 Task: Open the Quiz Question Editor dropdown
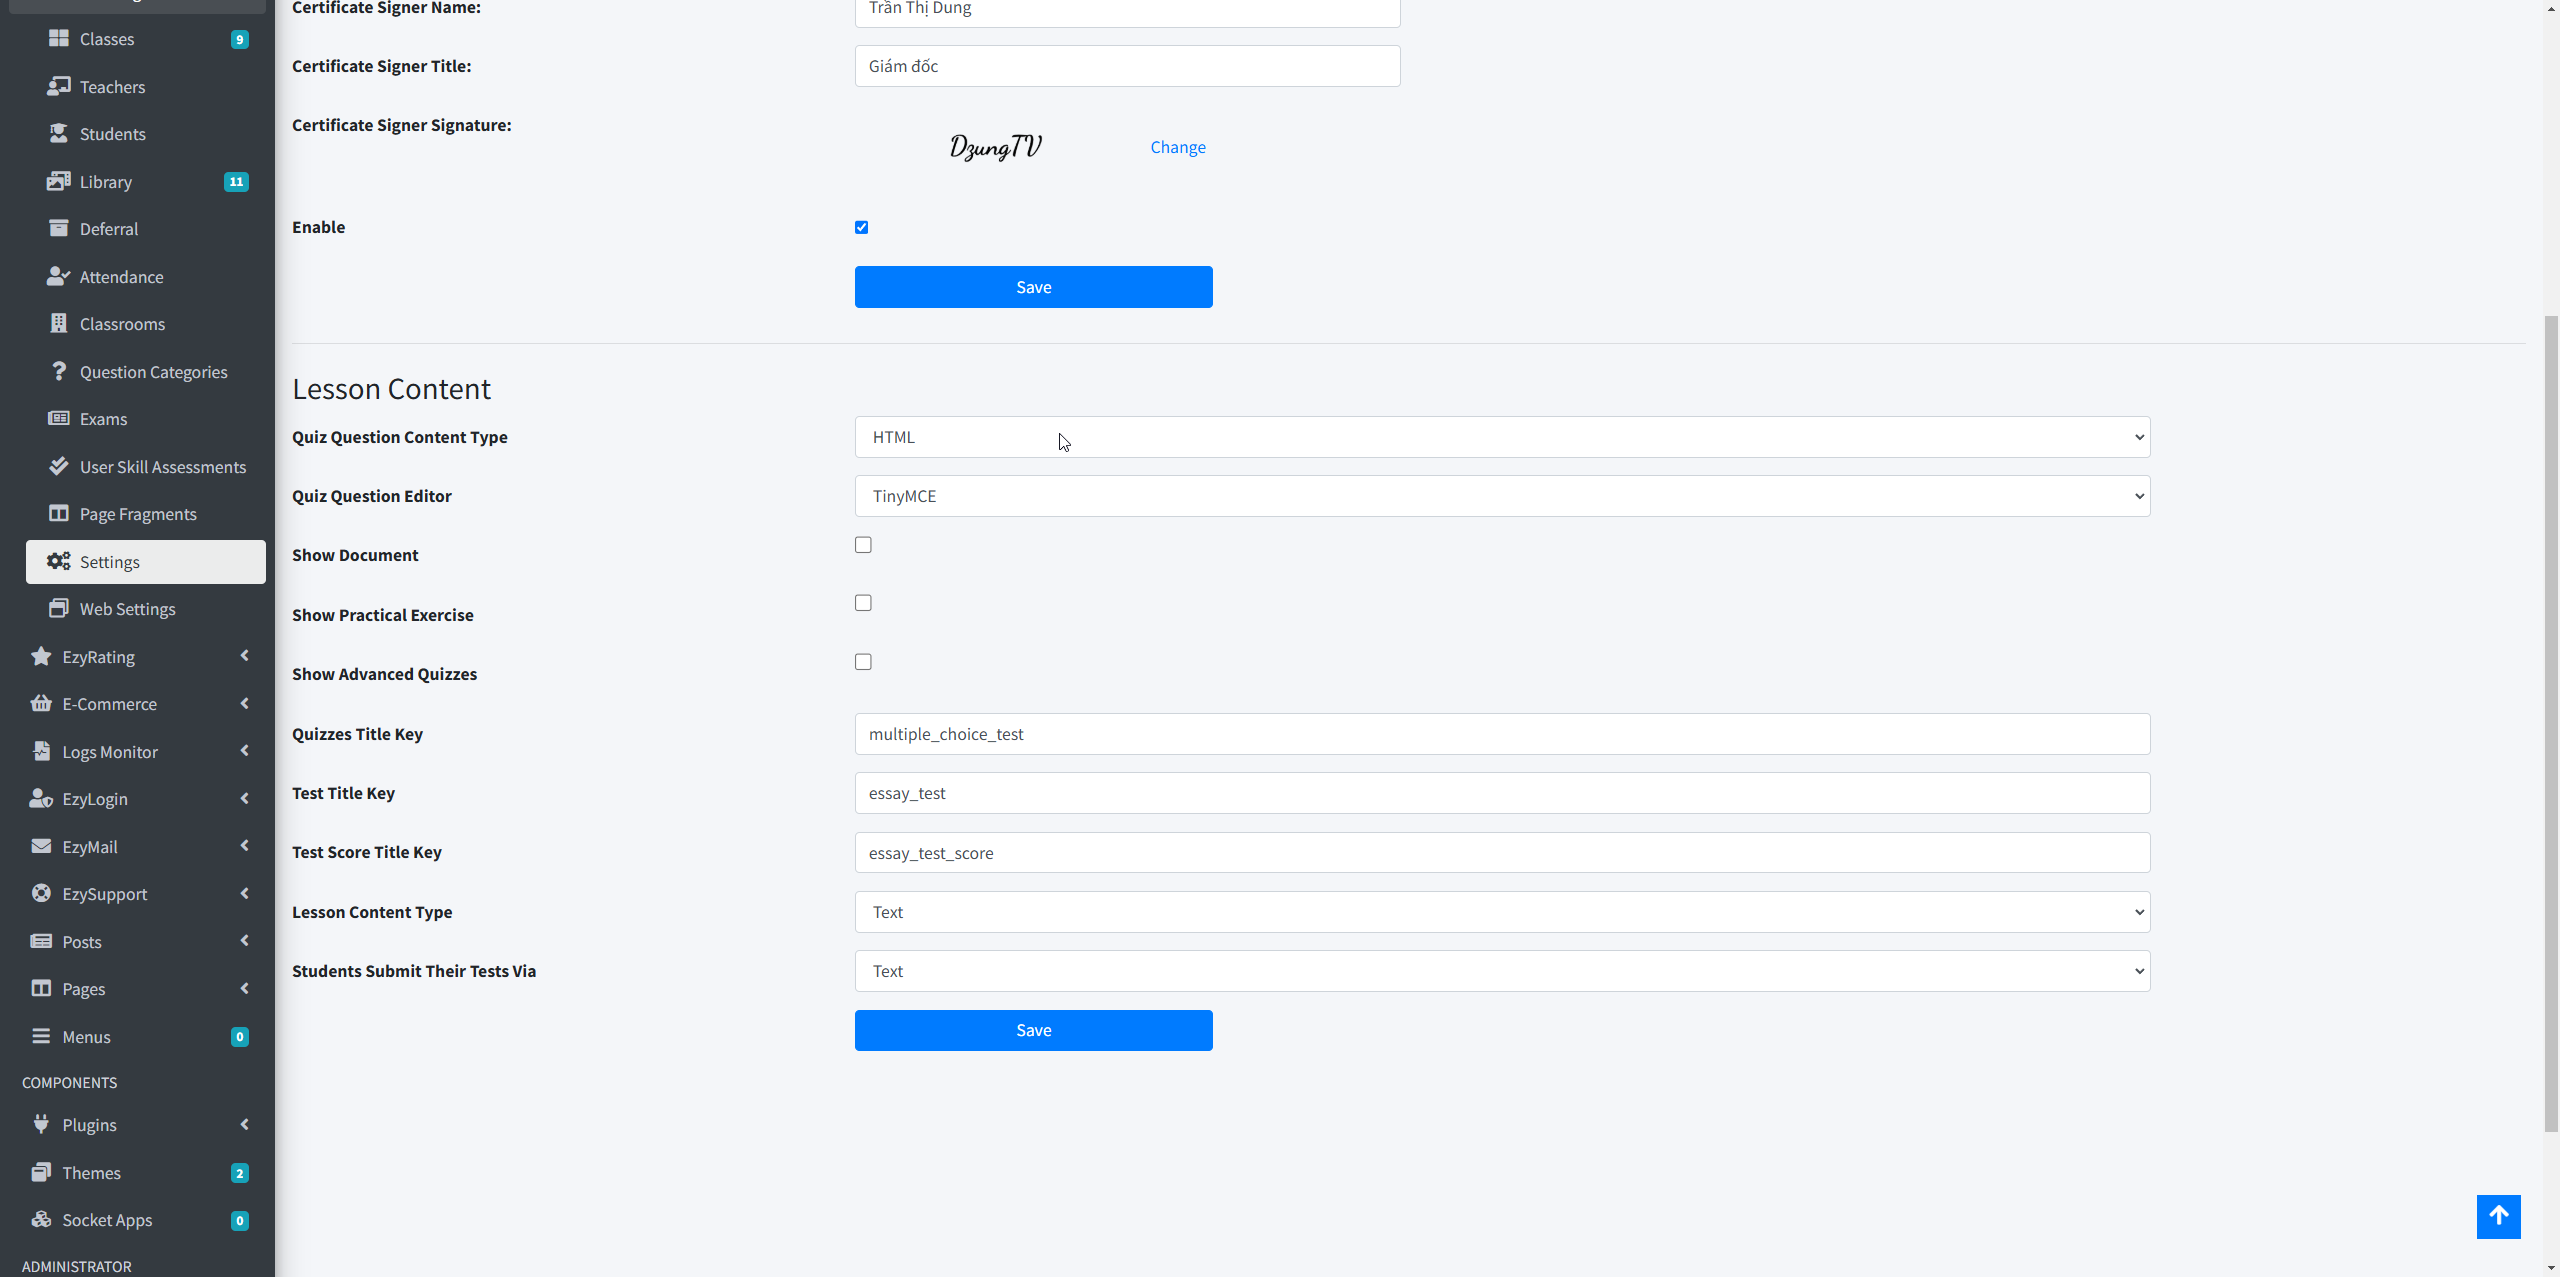1501,496
